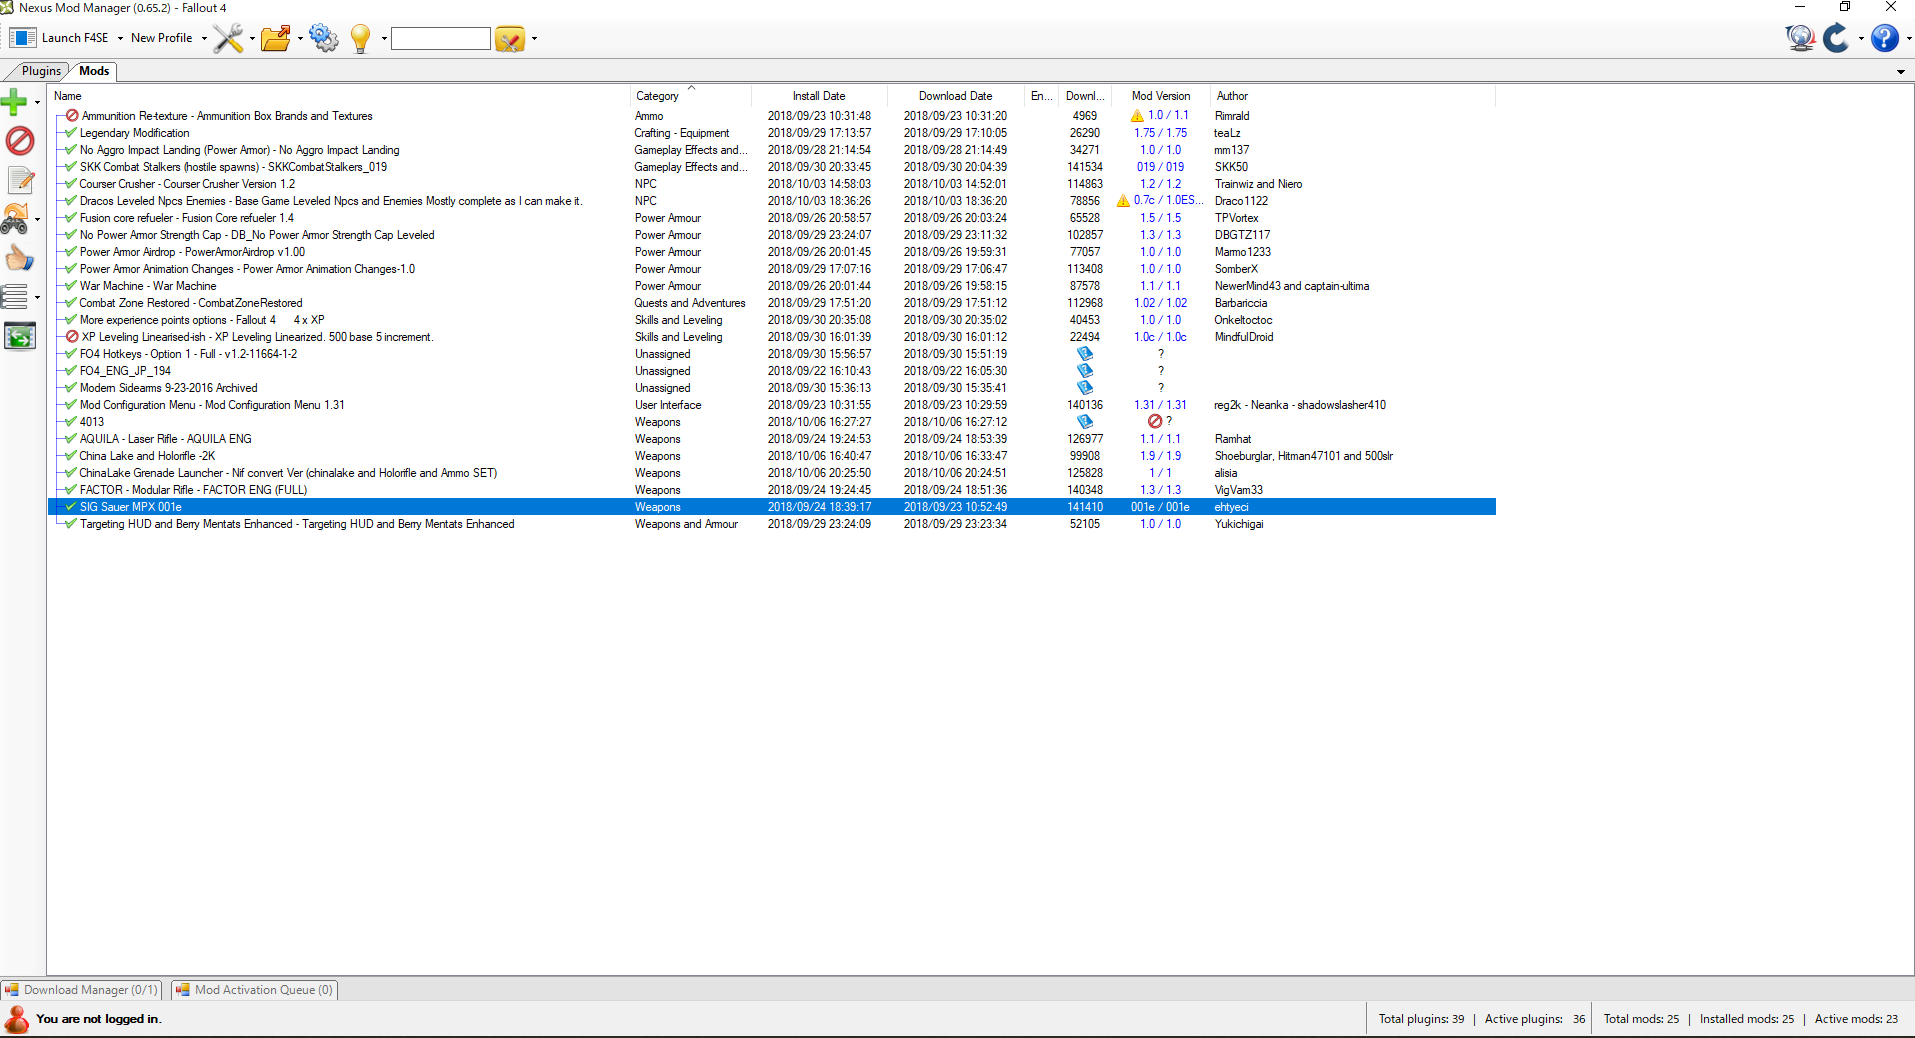Expand dropdown next to the binoculars icon

point(37,219)
